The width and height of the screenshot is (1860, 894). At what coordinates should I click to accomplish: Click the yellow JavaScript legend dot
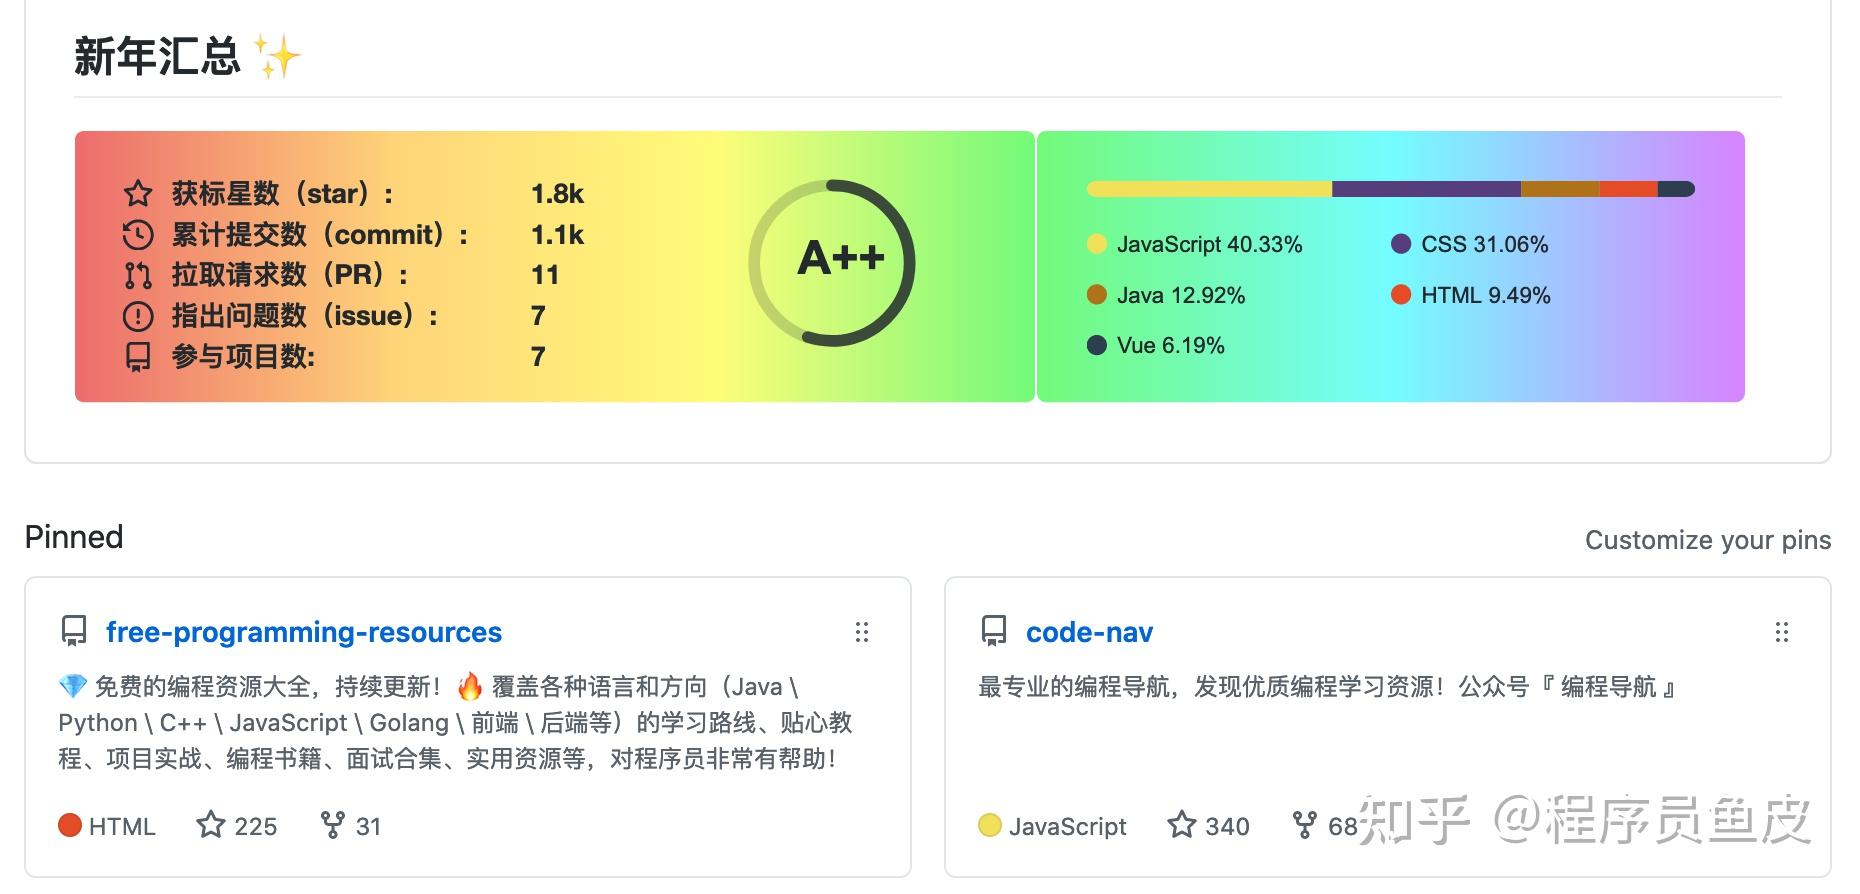[1097, 244]
